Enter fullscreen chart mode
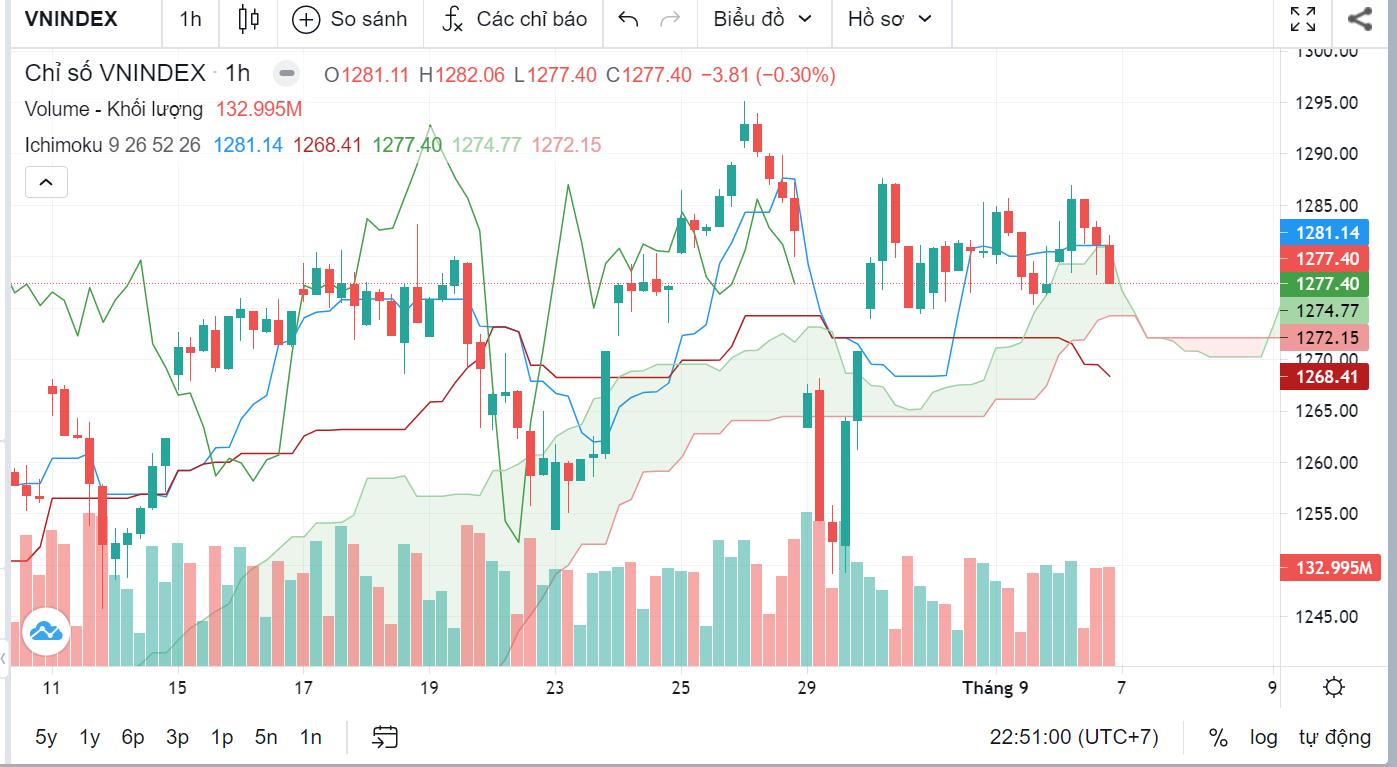The image size is (1397, 767). (1302, 19)
